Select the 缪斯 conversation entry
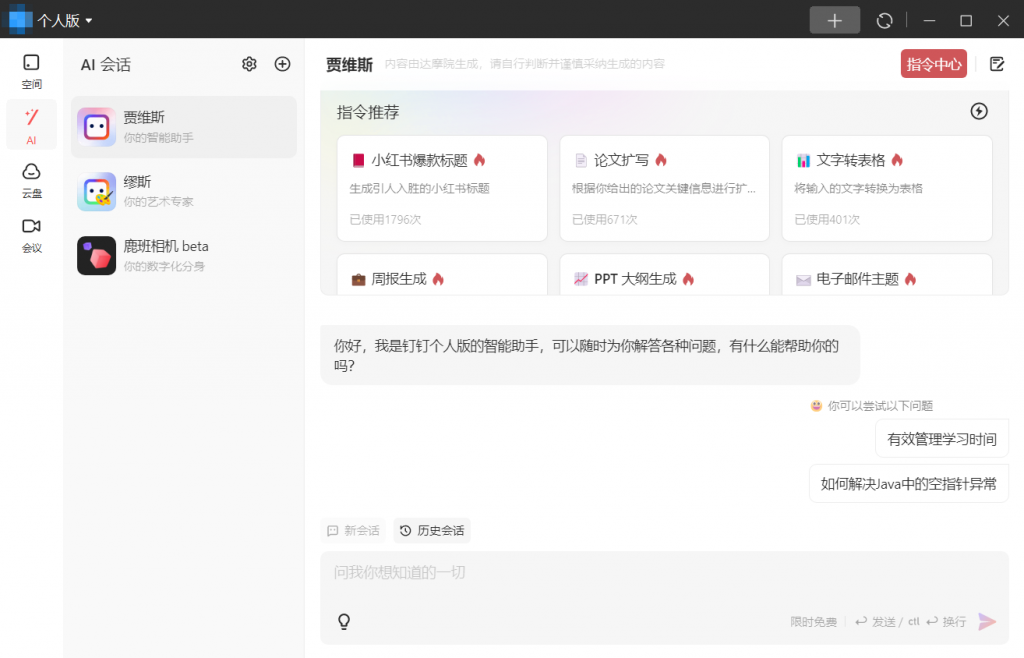The width and height of the screenshot is (1024, 658). 184,191
